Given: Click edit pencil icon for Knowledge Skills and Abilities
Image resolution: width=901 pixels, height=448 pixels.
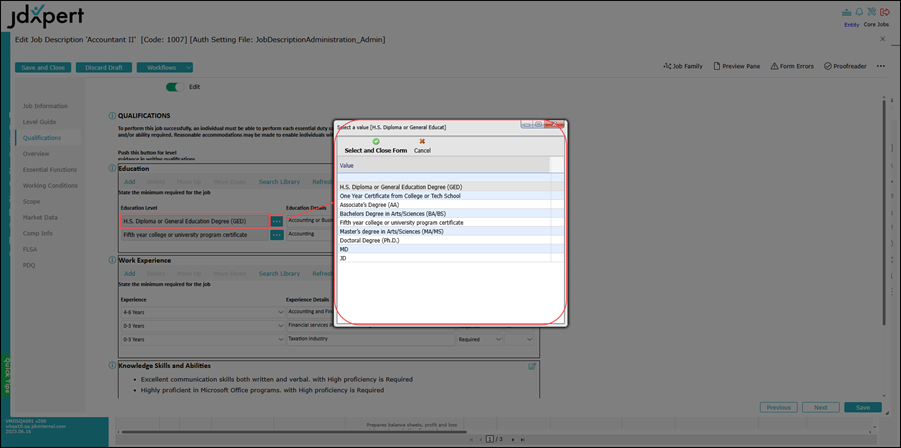Looking at the screenshot, I should tap(532, 366).
